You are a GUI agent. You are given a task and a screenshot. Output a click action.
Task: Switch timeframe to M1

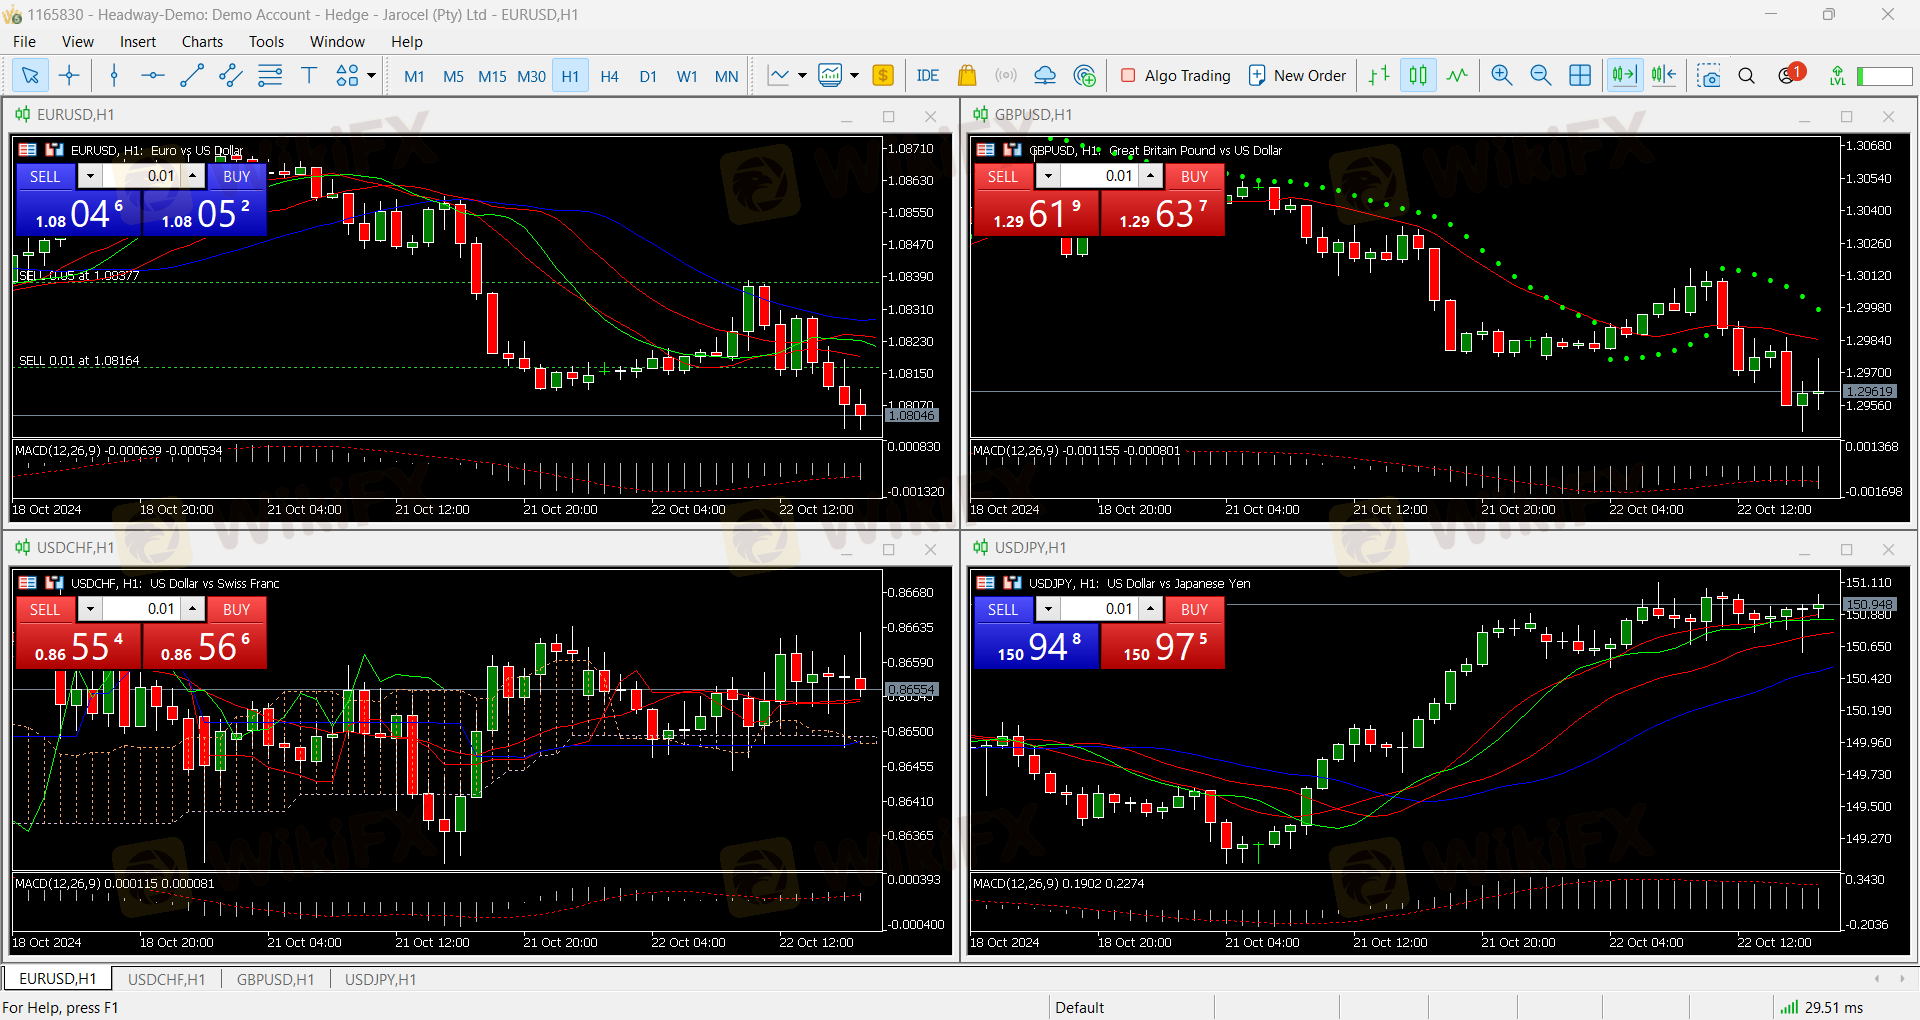414,76
